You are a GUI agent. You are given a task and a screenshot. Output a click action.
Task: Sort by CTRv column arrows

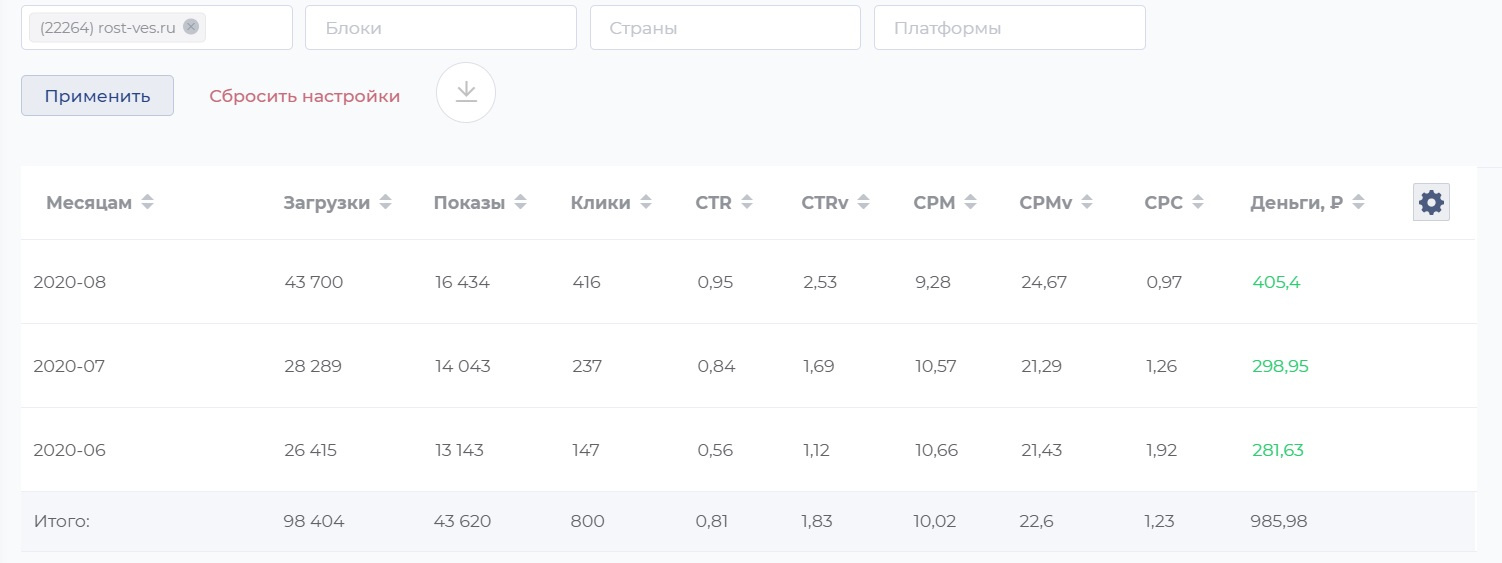coord(863,203)
